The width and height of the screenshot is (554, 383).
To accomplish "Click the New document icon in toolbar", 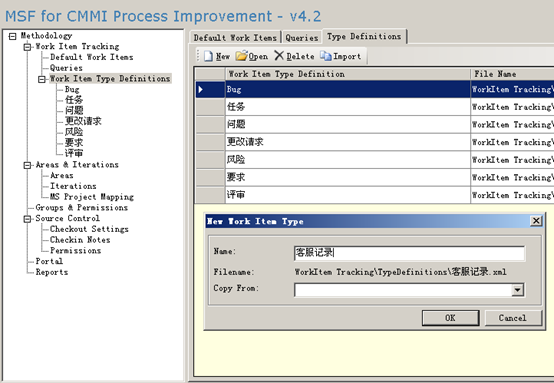I will [x=208, y=56].
